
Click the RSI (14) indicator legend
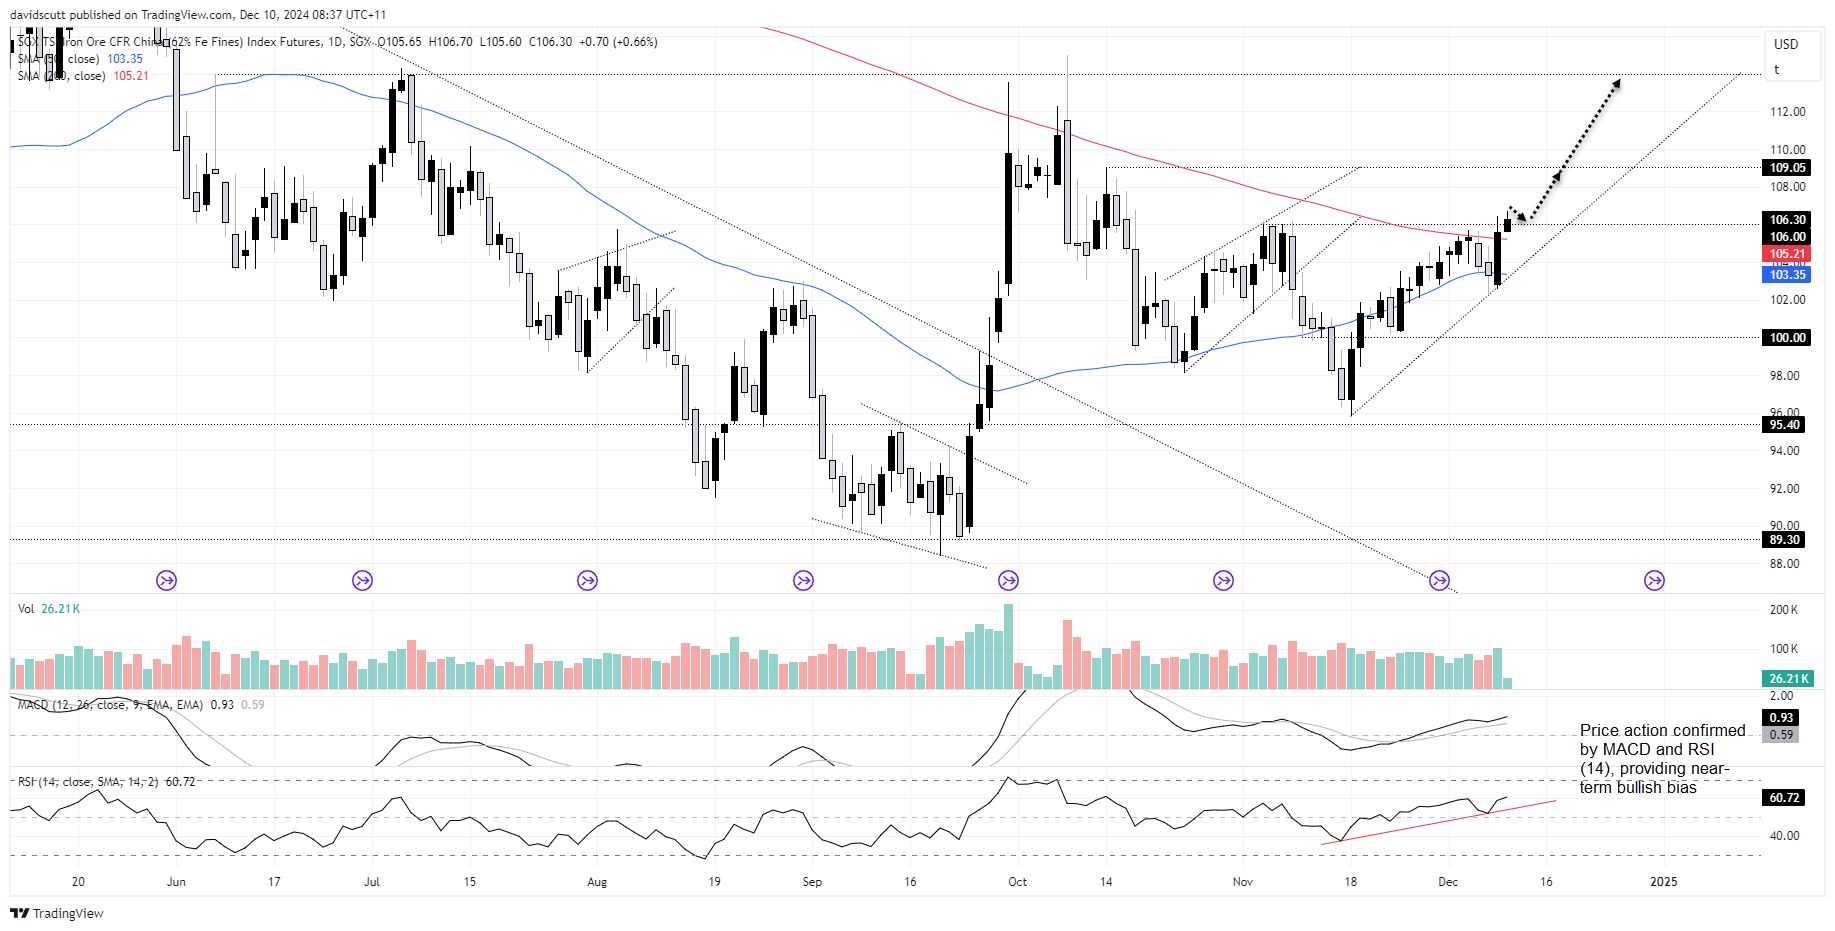[106, 782]
